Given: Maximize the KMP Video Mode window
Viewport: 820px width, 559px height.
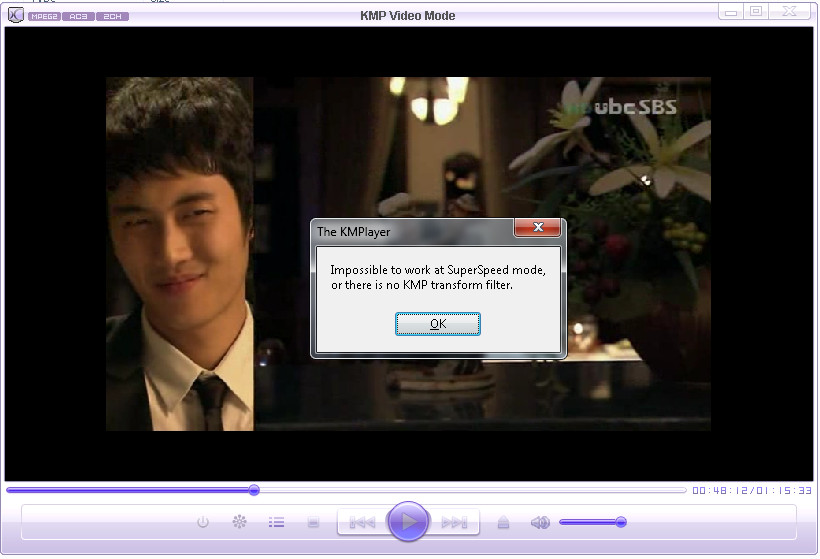Looking at the screenshot, I should point(756,12).
